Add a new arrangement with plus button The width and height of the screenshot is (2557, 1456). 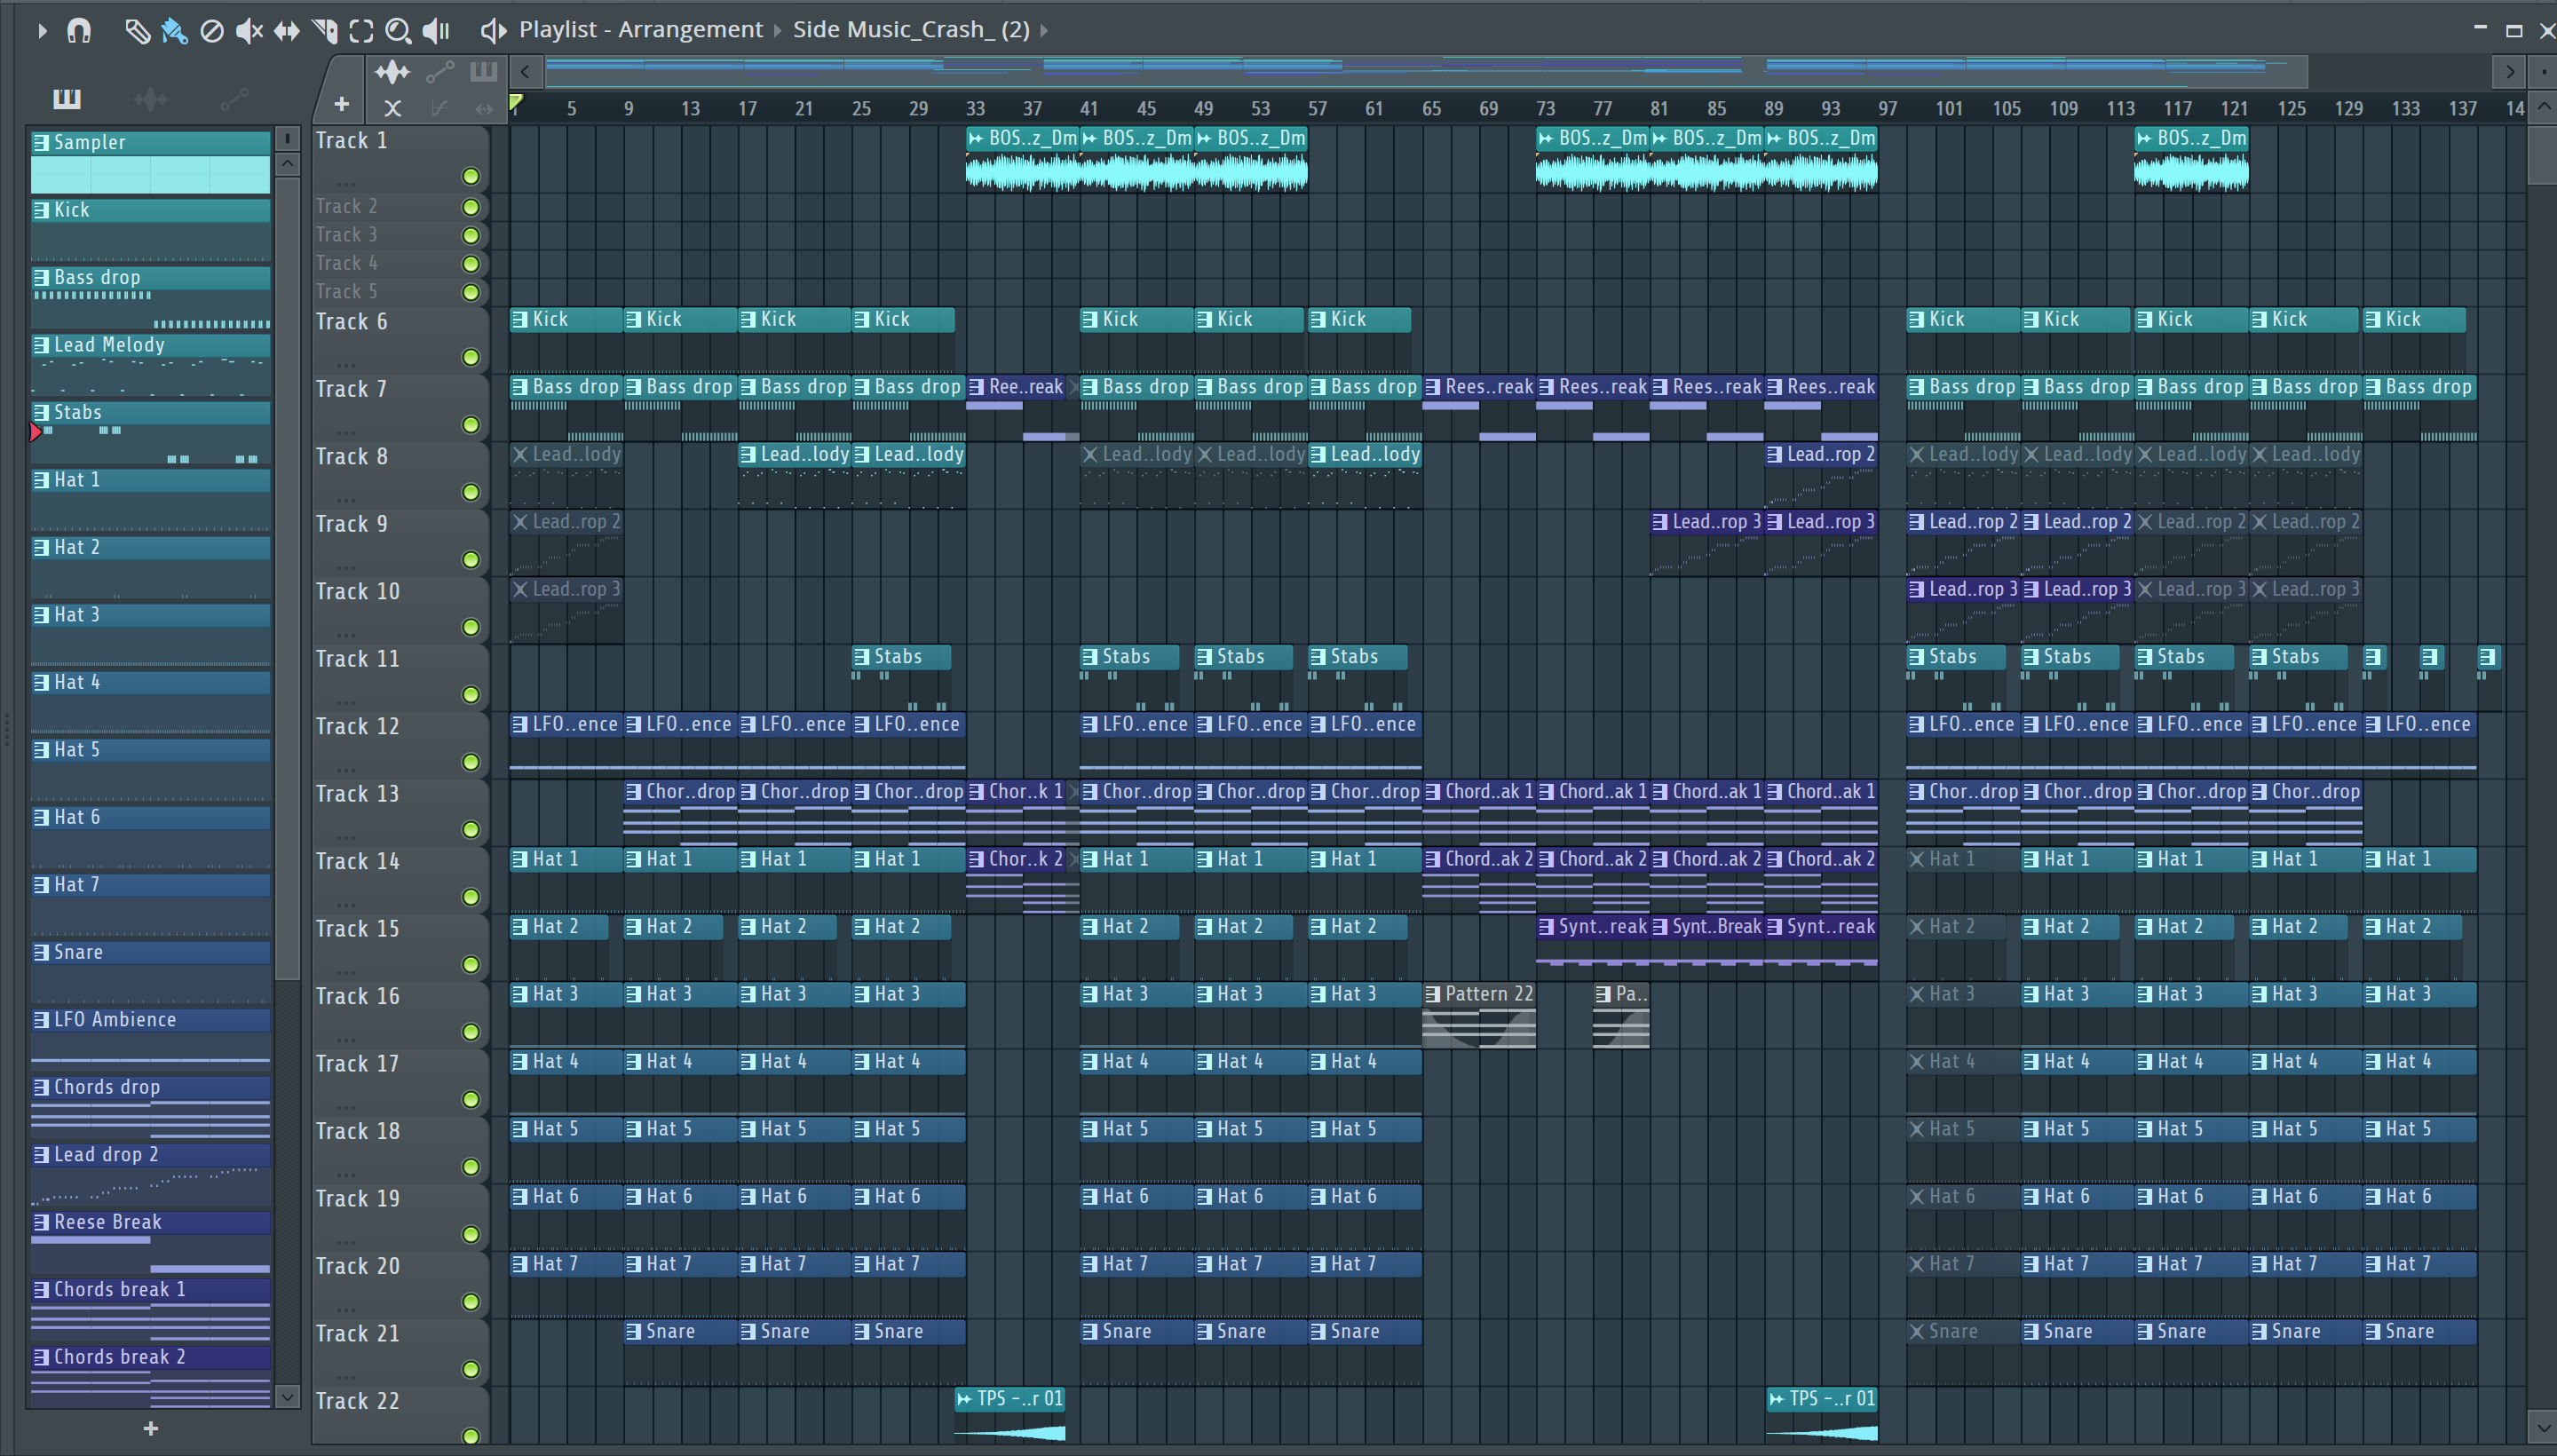click(342, 105)
